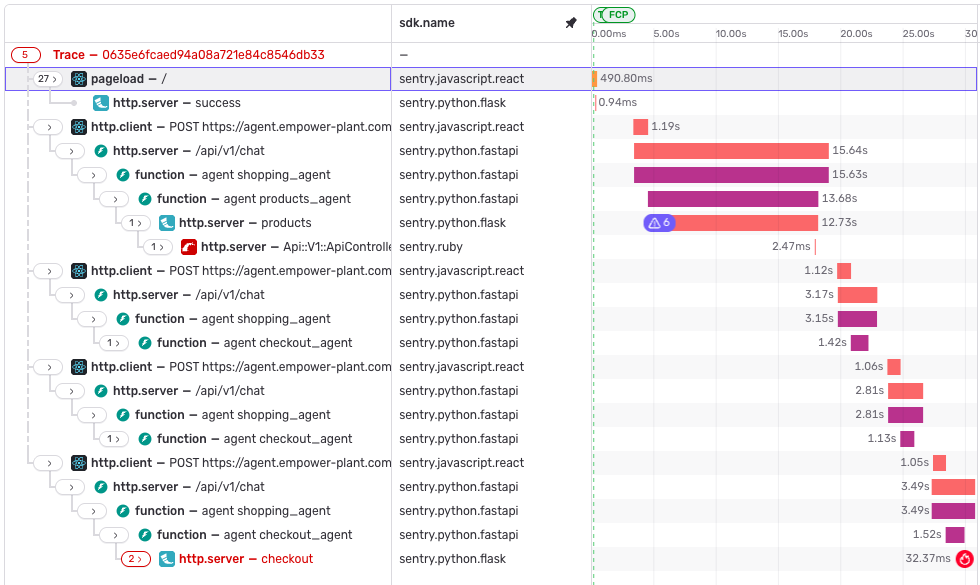Click the orange 490.80ms pageload bar
Viewport: 980px width, 585px height.
pyautogui.click(x=594, y=79)
